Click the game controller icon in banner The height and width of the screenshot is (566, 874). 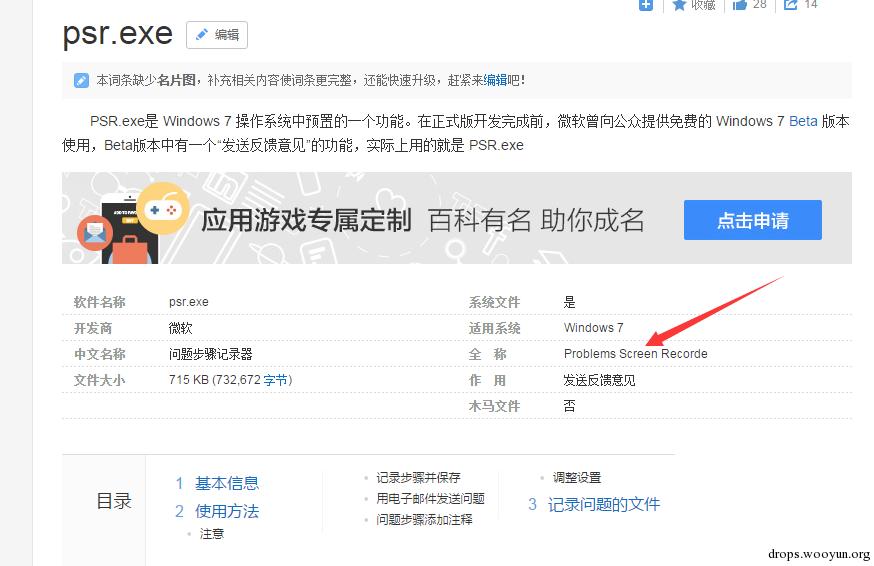[162, 210]
